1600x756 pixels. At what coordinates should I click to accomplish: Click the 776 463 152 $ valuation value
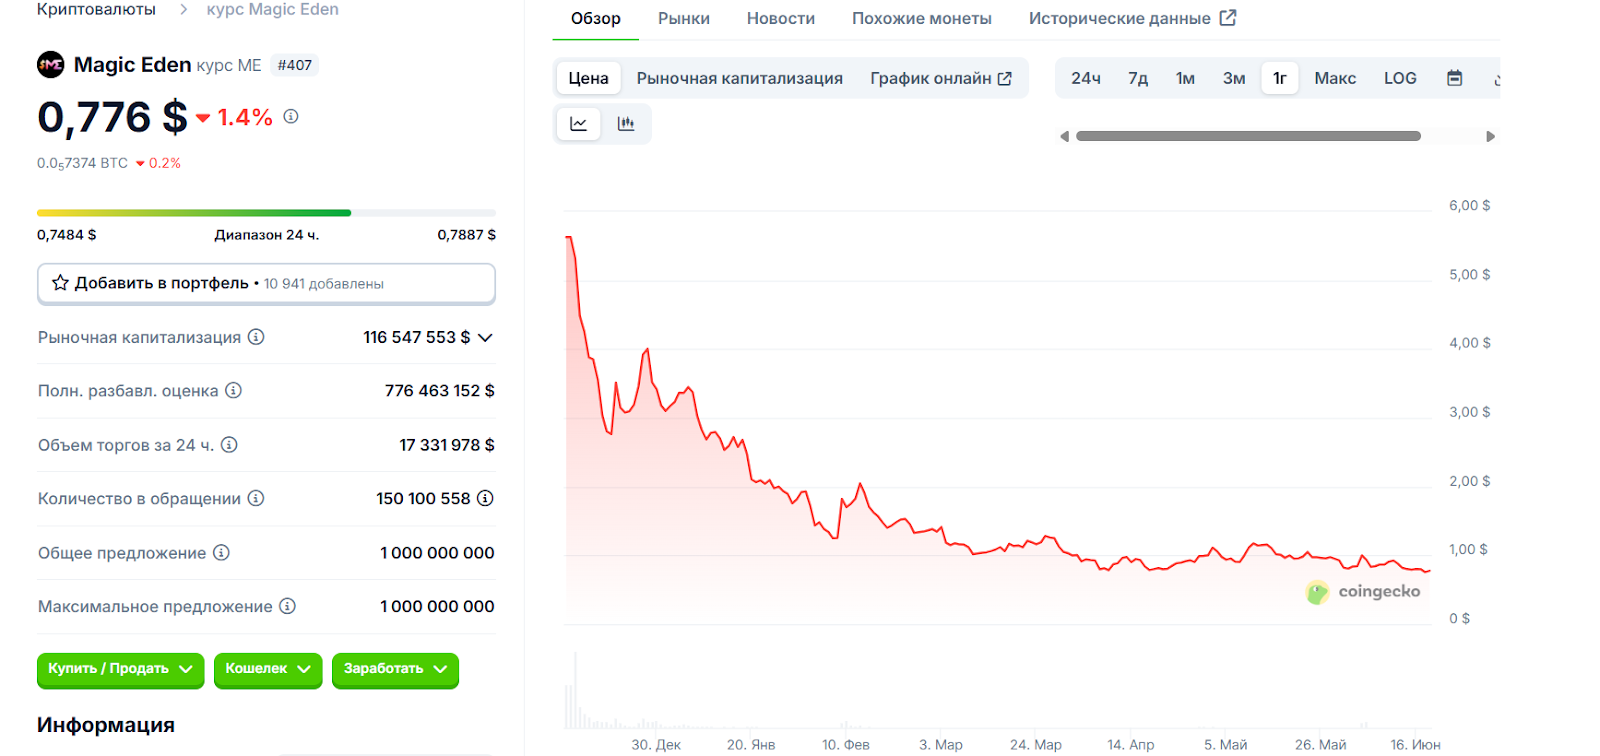(x=439, y=390)
